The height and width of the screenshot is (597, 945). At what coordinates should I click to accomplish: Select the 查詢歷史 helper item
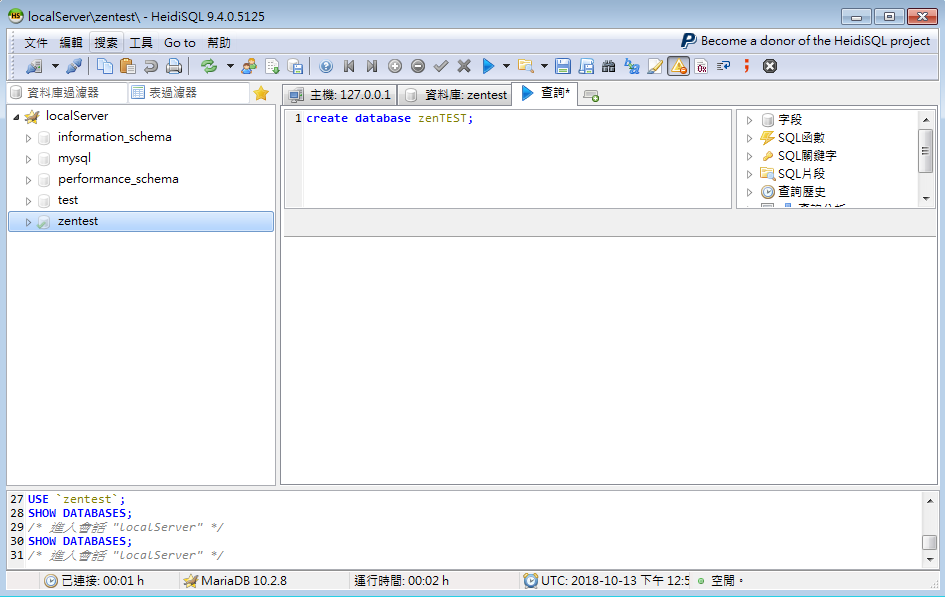click(802, 192)
